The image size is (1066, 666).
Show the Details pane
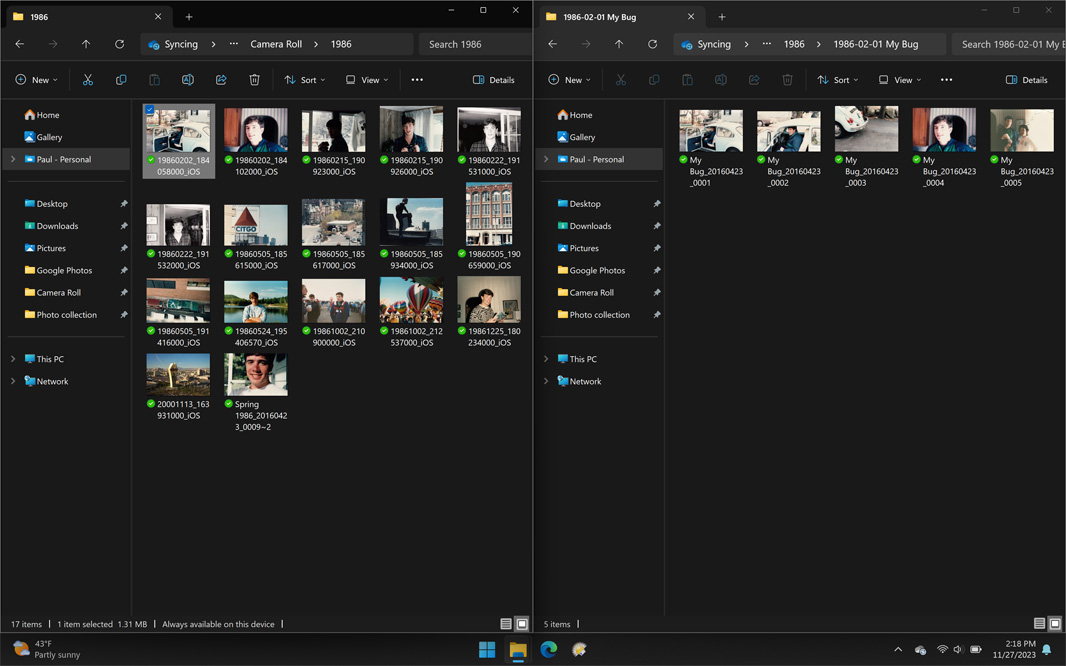494,79
